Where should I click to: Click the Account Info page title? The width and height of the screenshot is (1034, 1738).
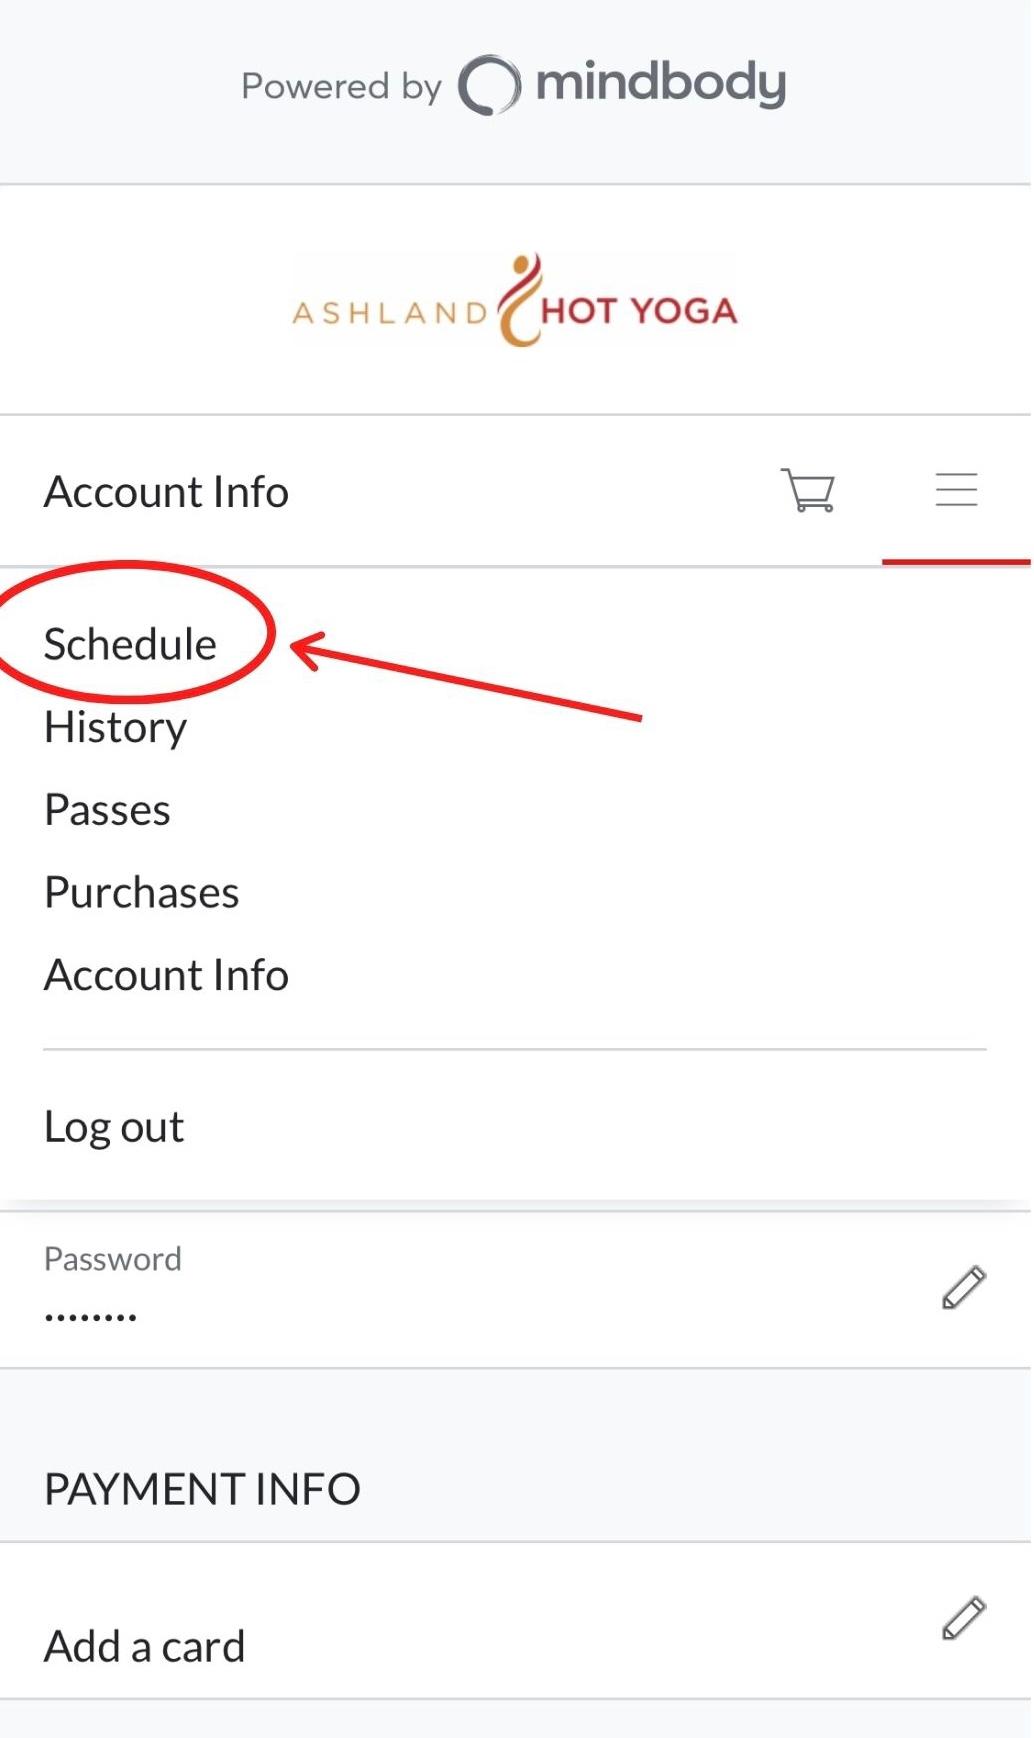coord(167,492)
